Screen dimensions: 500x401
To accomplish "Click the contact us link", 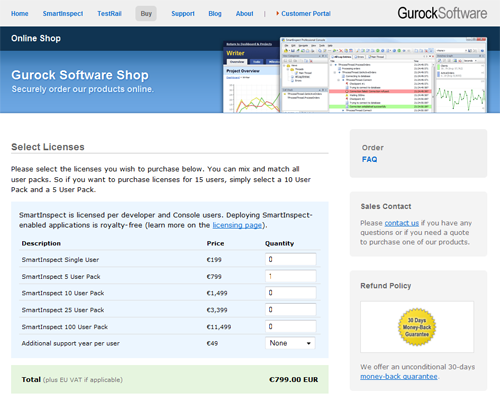I will coord(401,223).
